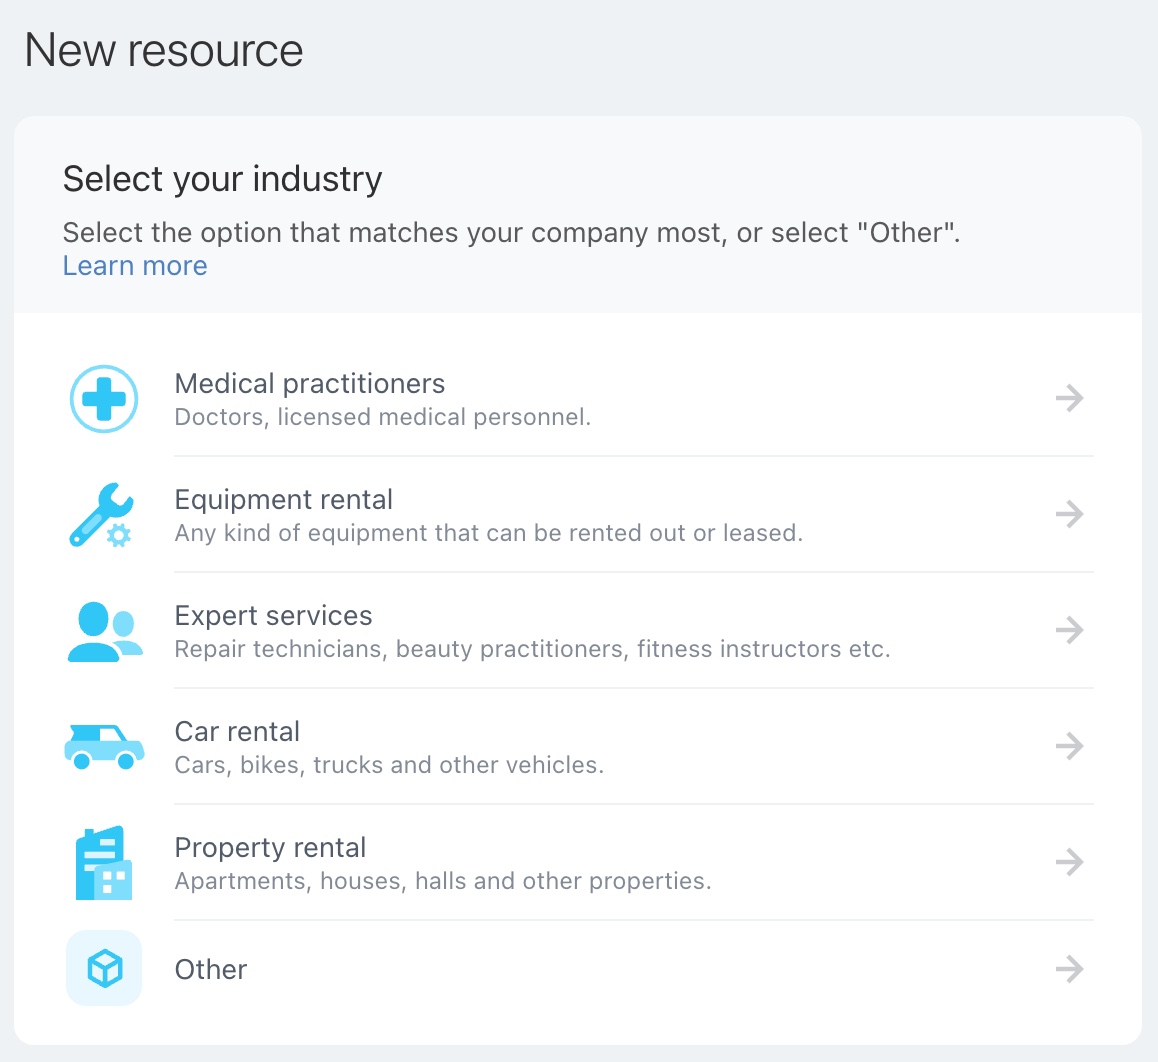Image resolution: width=1158 pixels, height=1062 pixels.
Task: Click the blue medical cross icon
Action: coord(104,399)
